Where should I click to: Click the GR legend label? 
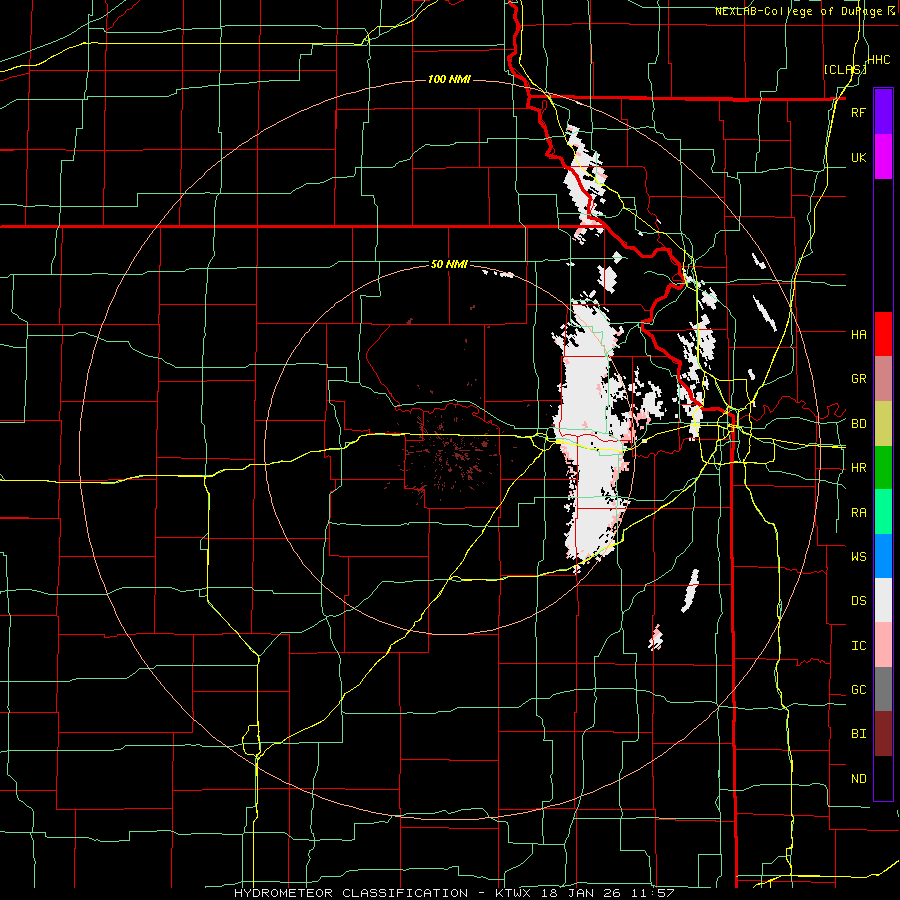(858, 379)
